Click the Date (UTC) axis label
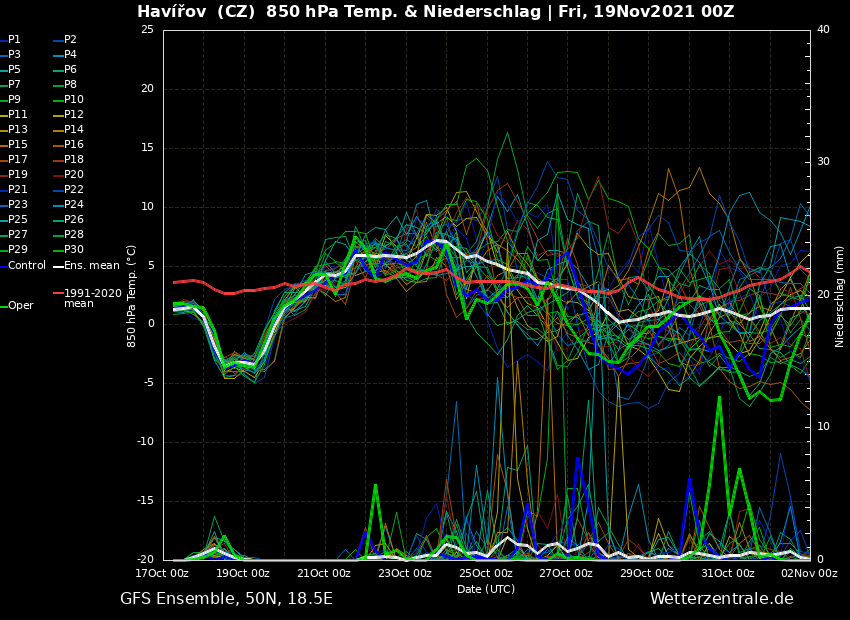 (x=485, y=589)
